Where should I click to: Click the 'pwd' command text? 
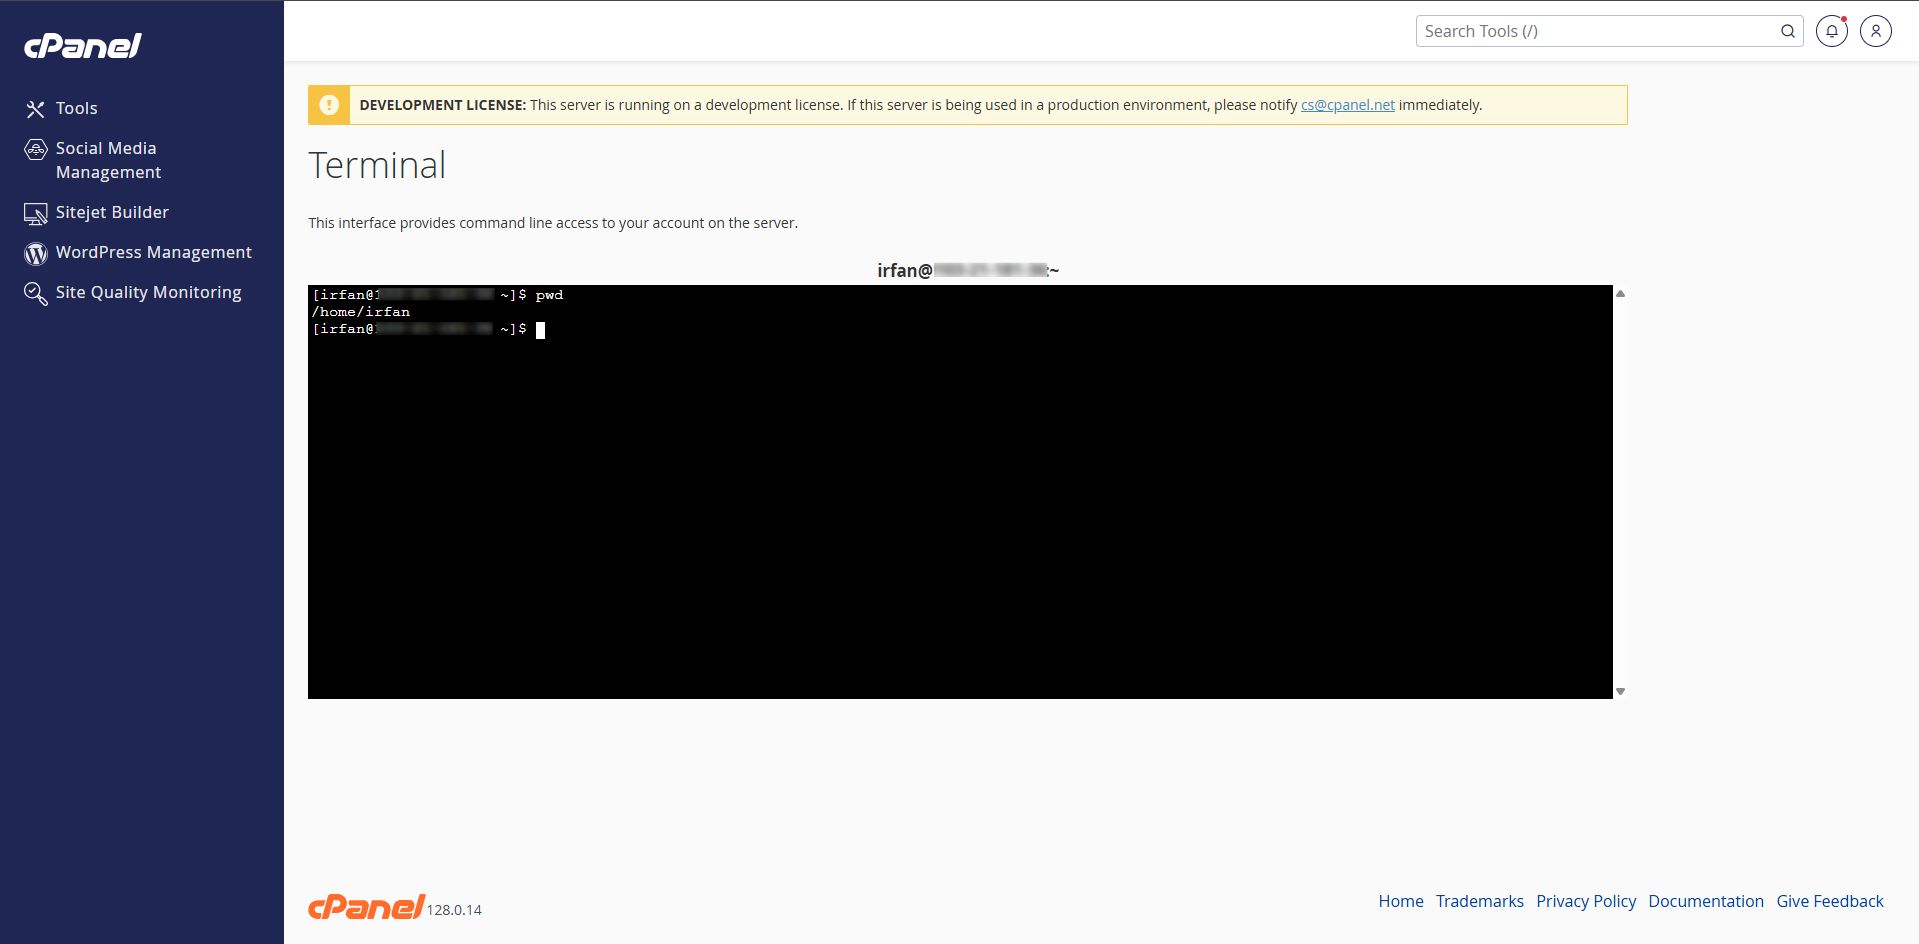pyautogui.click(x=549, y=295)
